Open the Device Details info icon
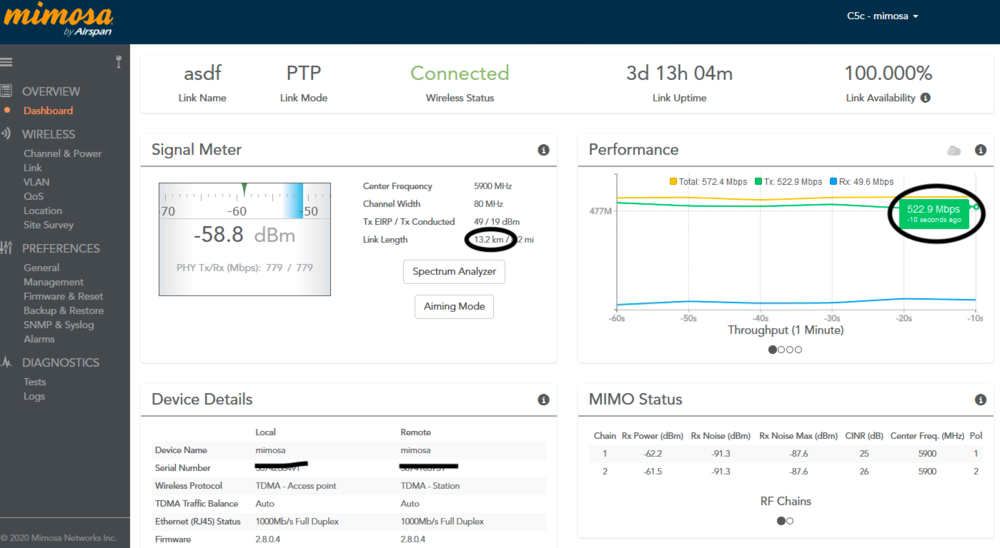This screenshot has width=1000, height=548. pyautogui.click(x=544, y=399)
